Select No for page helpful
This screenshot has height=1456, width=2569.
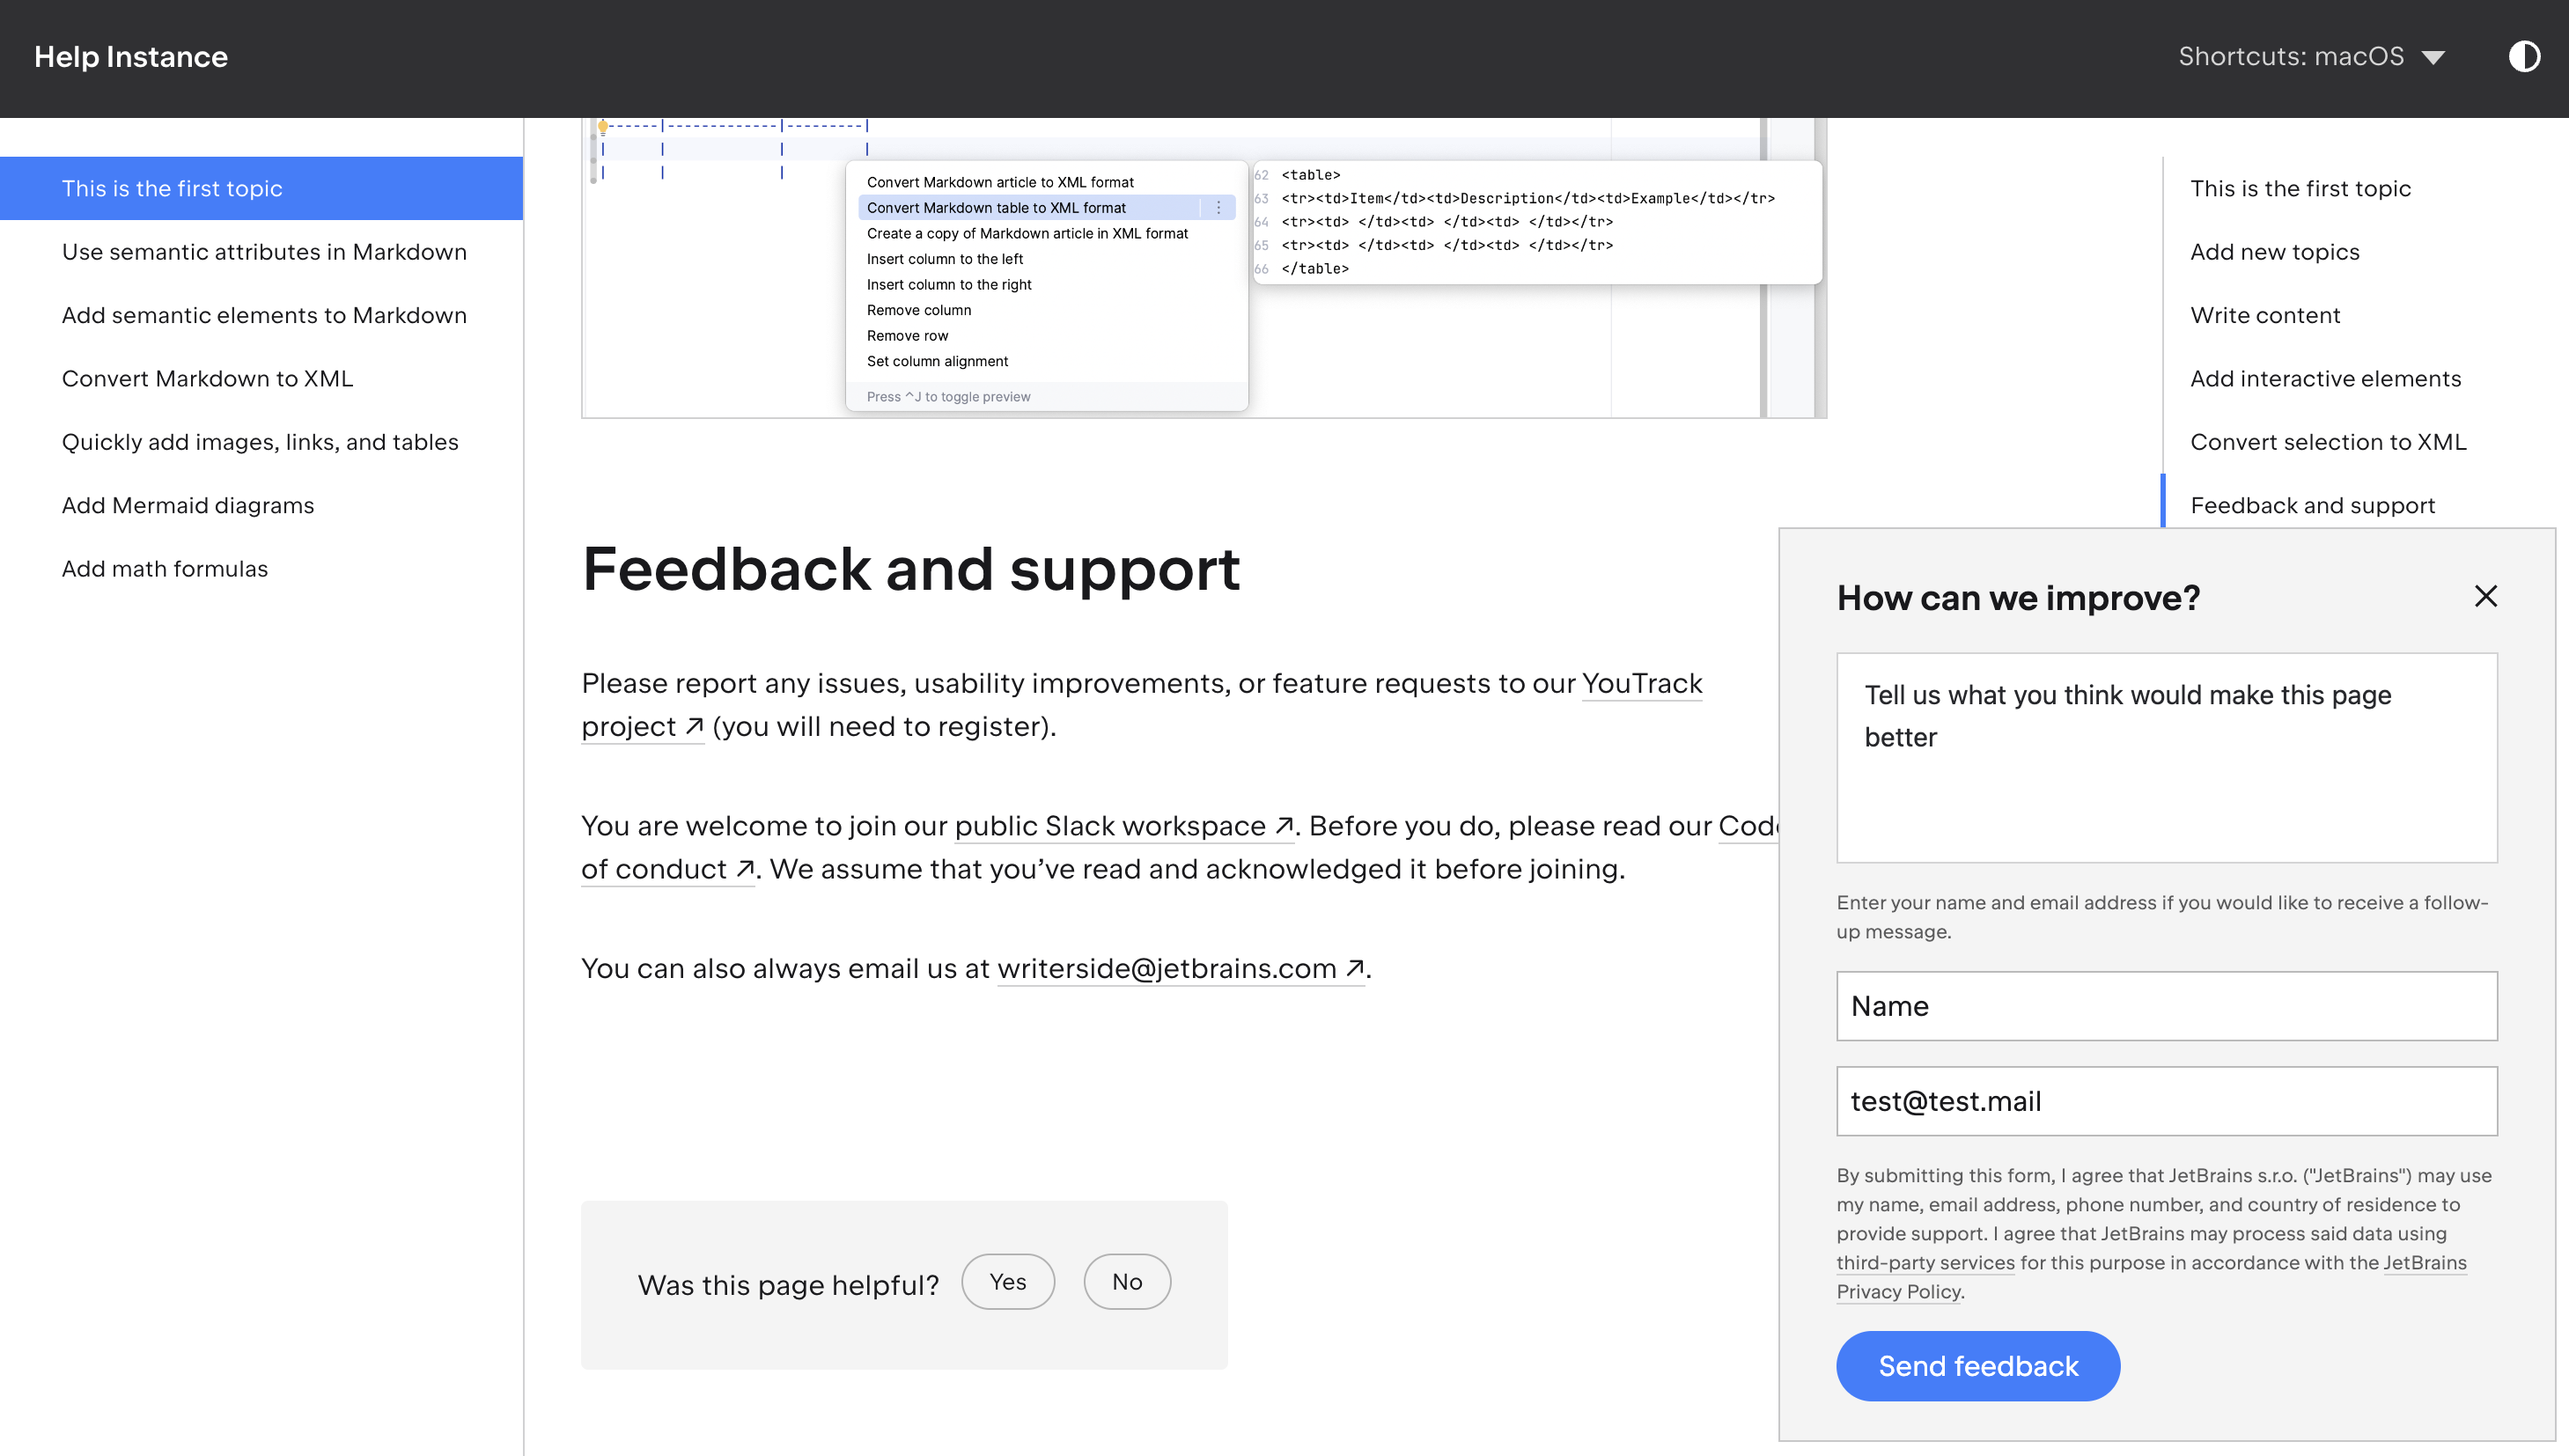pos(1126,1282)
